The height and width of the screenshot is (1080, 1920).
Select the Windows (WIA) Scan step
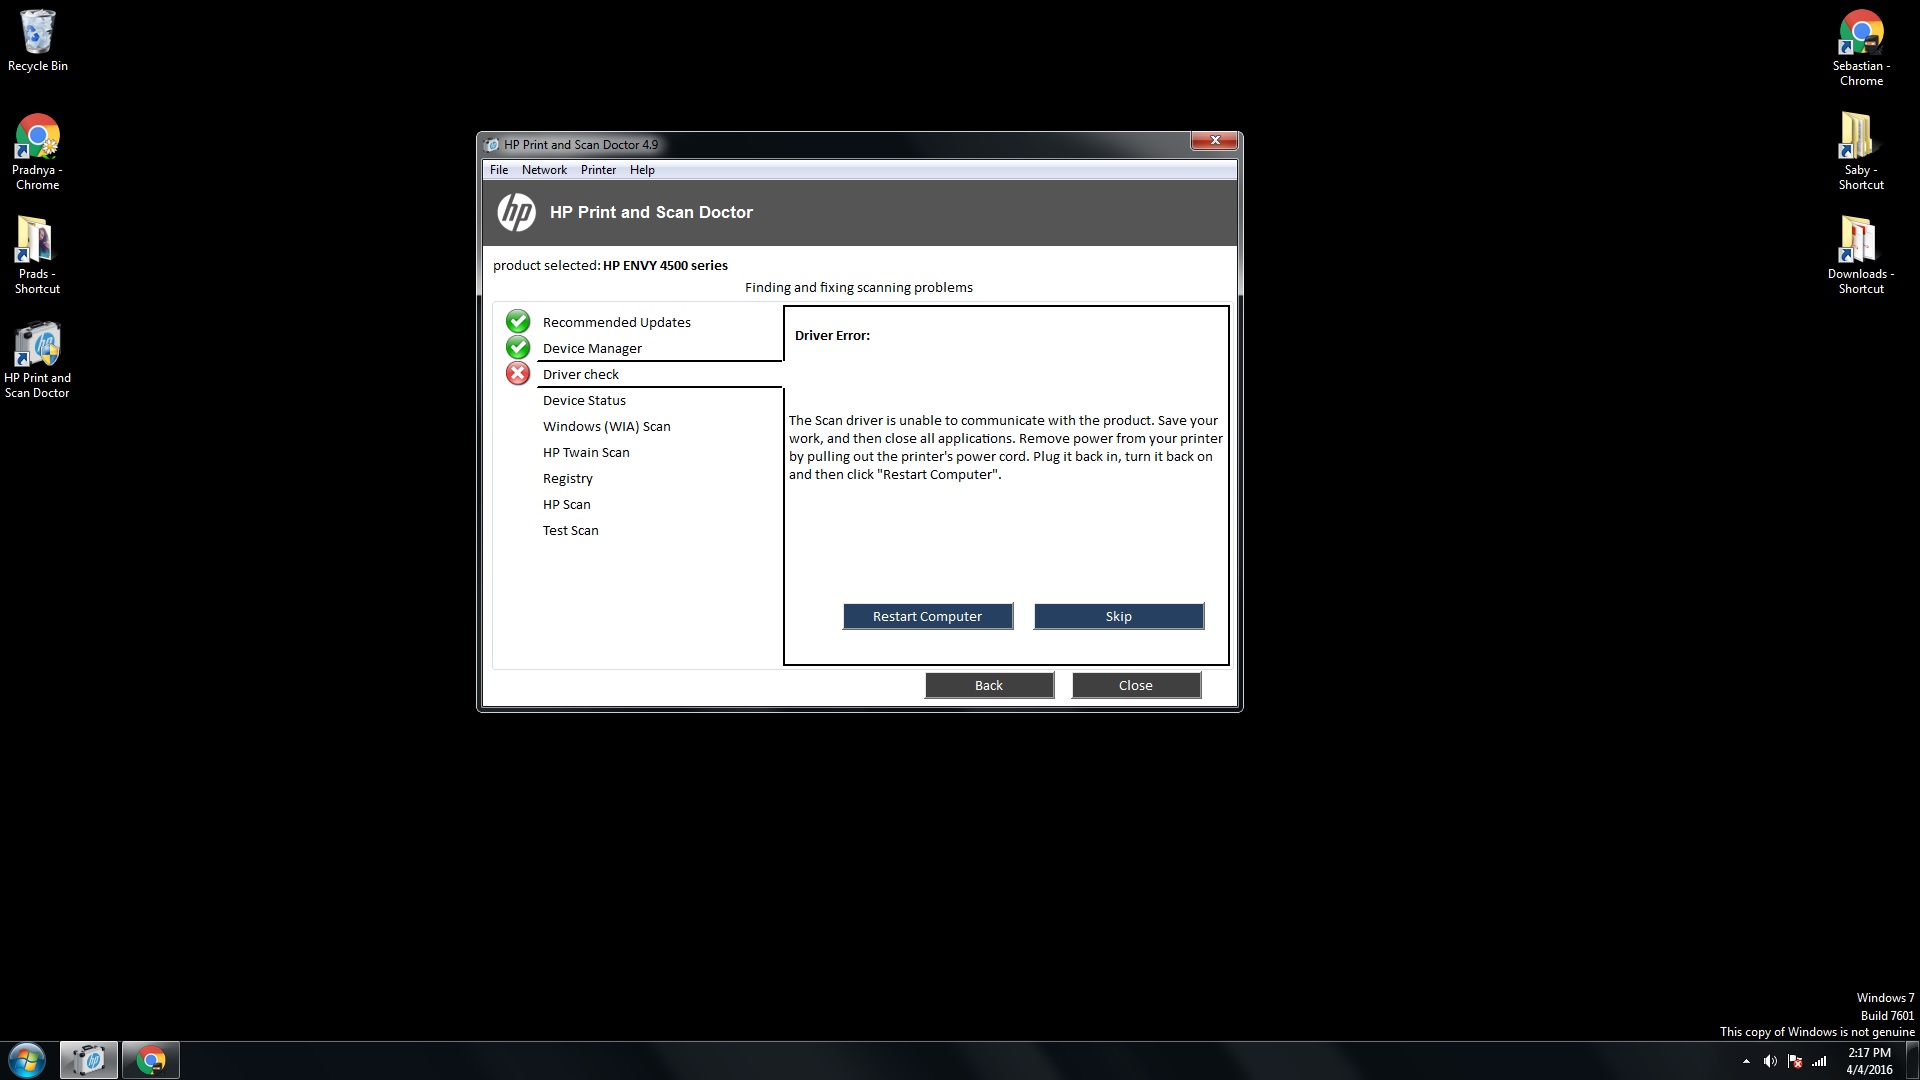(x=606, y=426)
